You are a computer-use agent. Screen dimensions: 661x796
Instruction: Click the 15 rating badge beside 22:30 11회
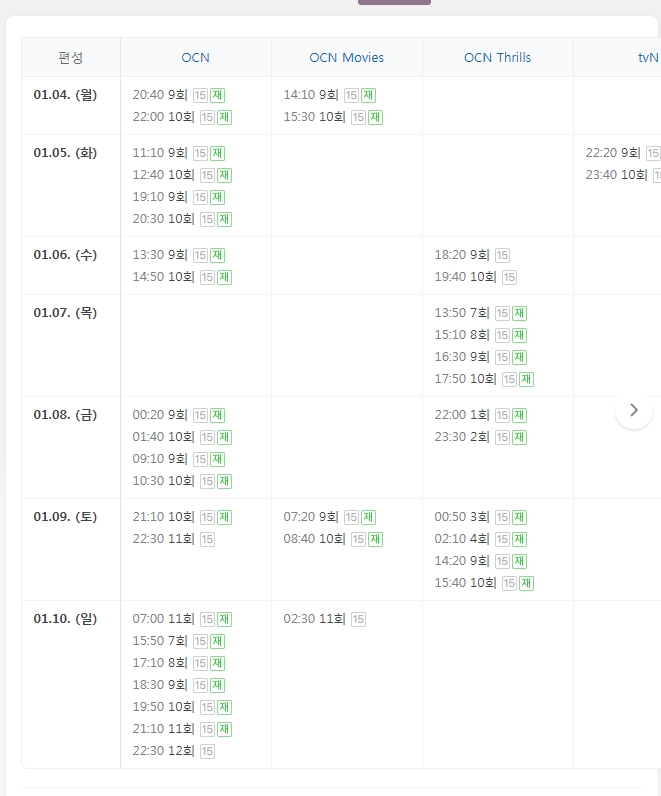coord(207,539)
